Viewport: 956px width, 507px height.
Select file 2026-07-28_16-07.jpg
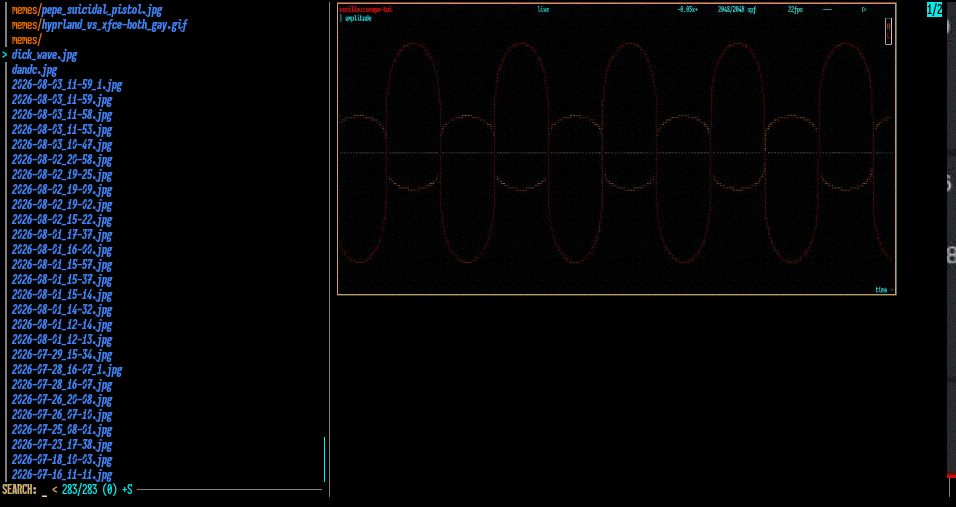click(62, 385)
